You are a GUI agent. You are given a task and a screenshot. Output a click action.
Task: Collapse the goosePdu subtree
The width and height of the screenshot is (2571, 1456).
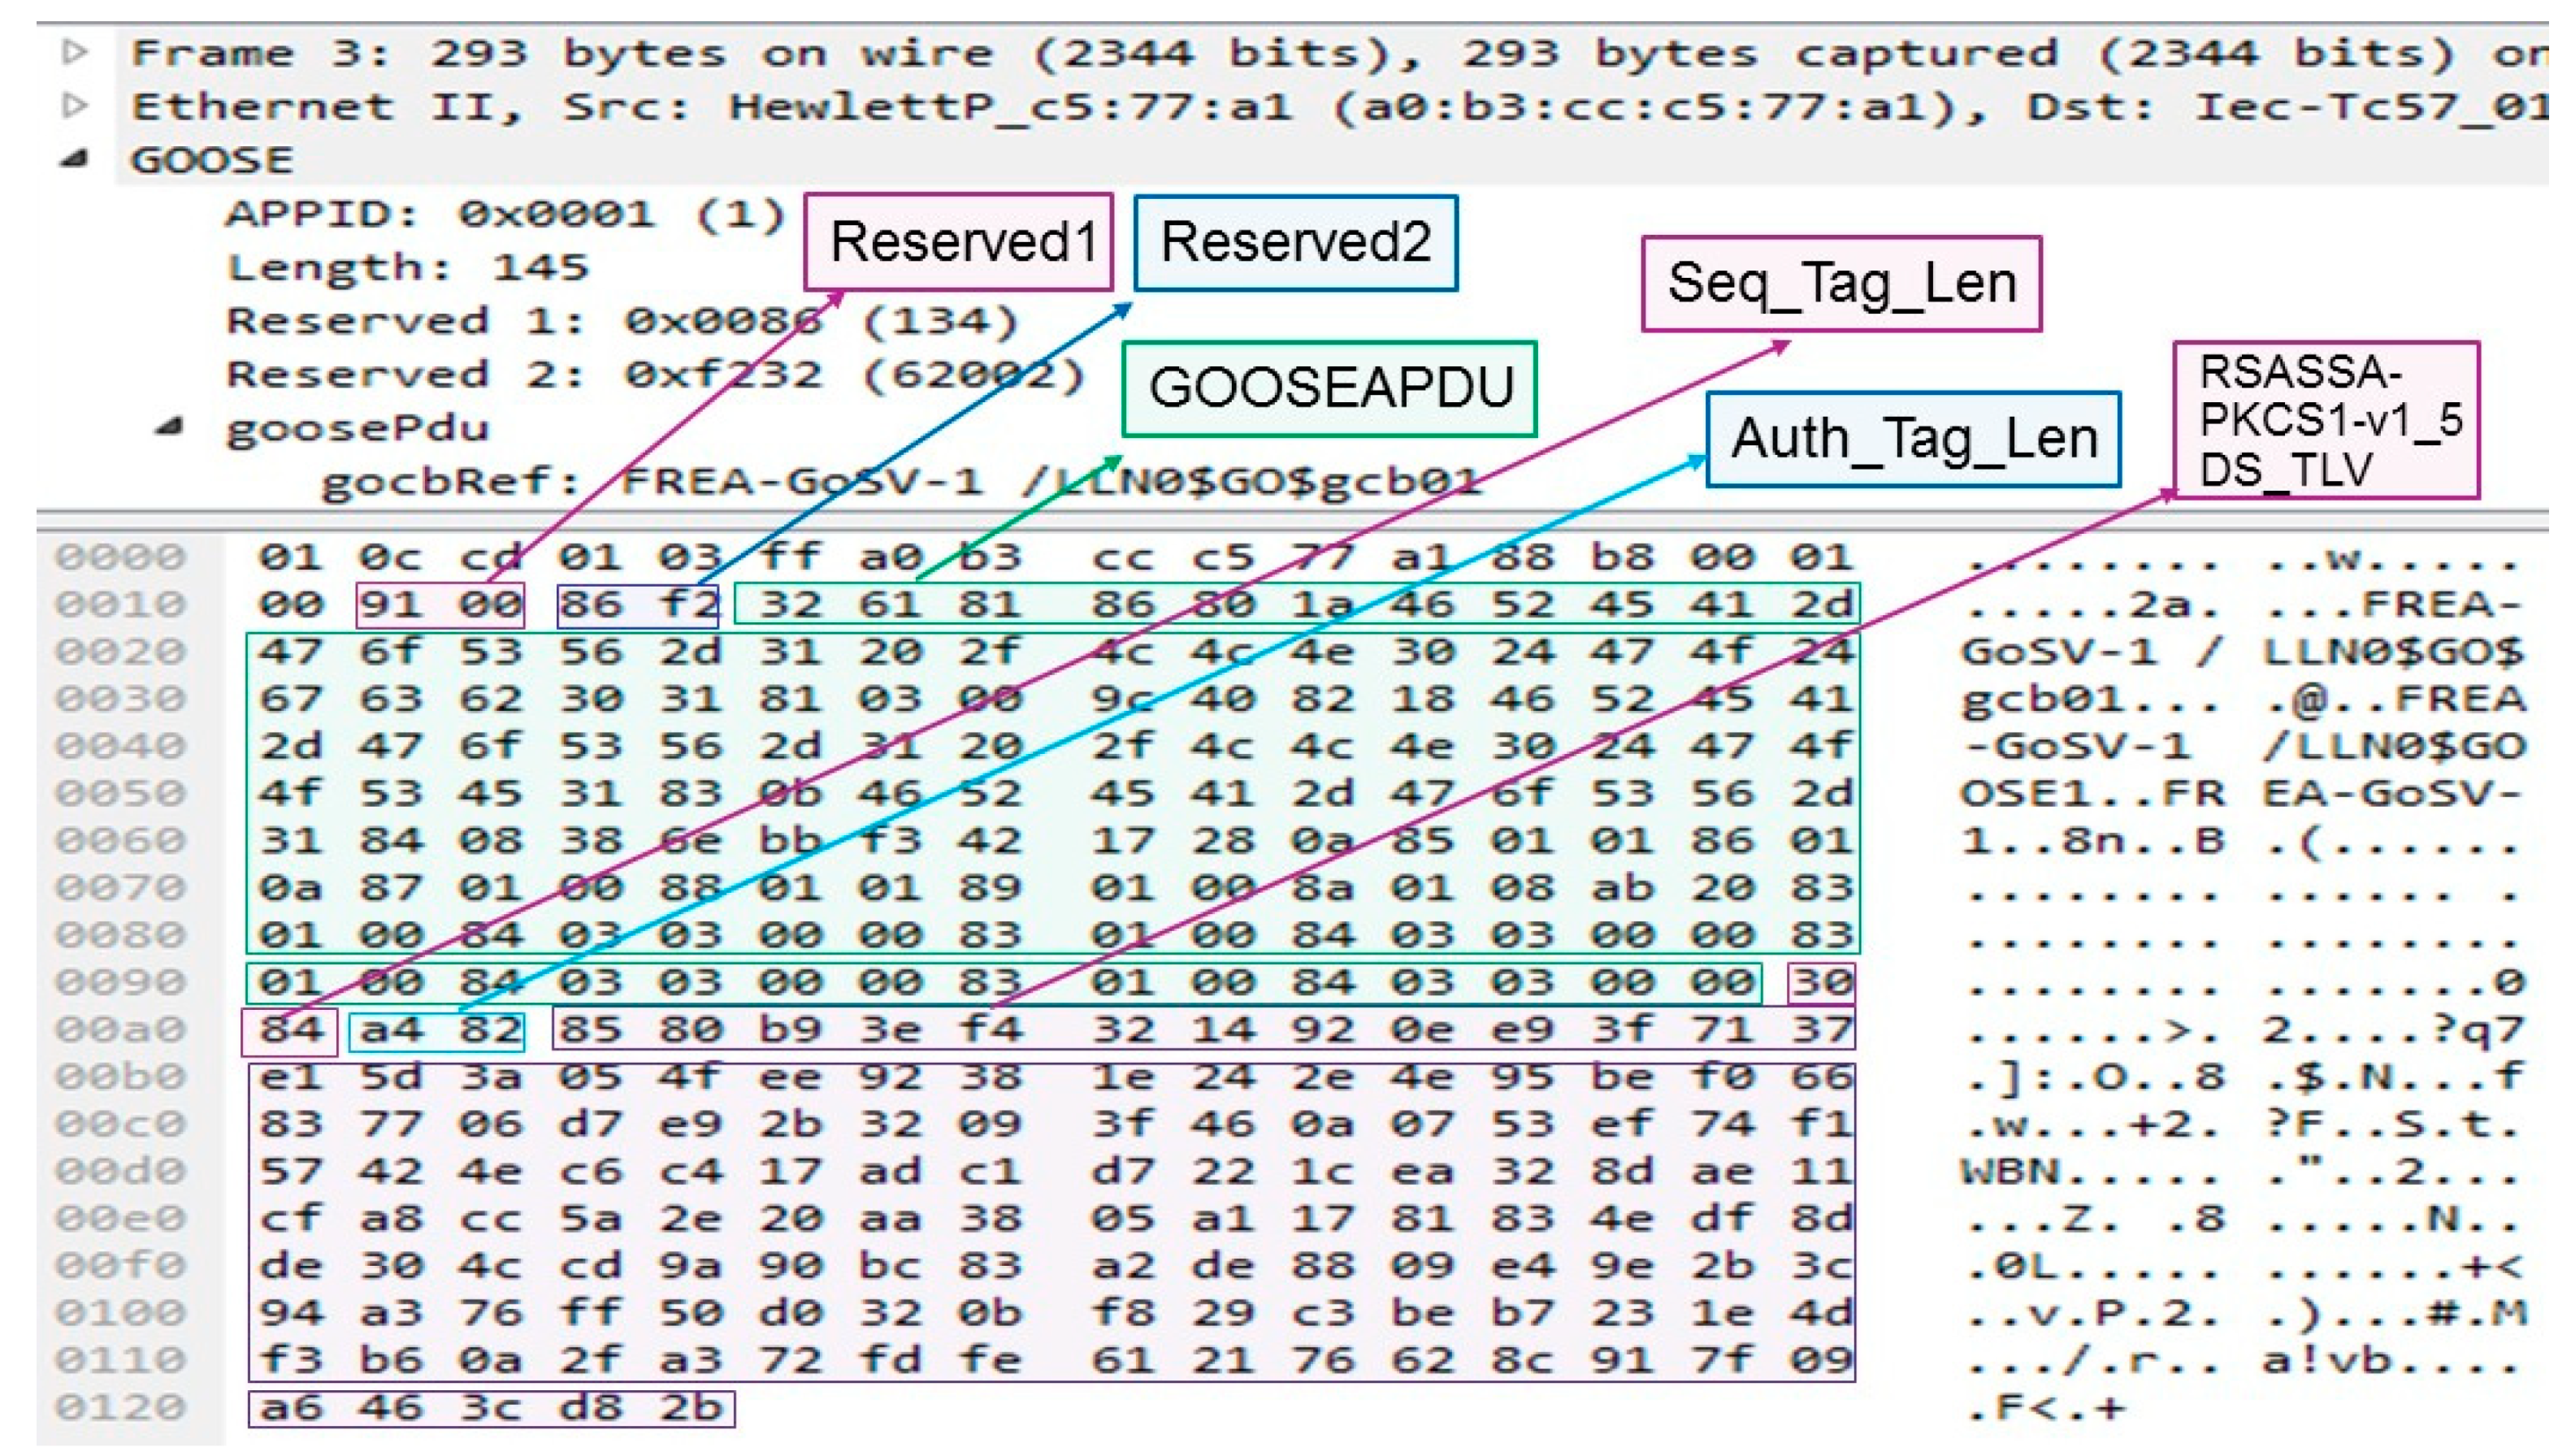(170, 427)
